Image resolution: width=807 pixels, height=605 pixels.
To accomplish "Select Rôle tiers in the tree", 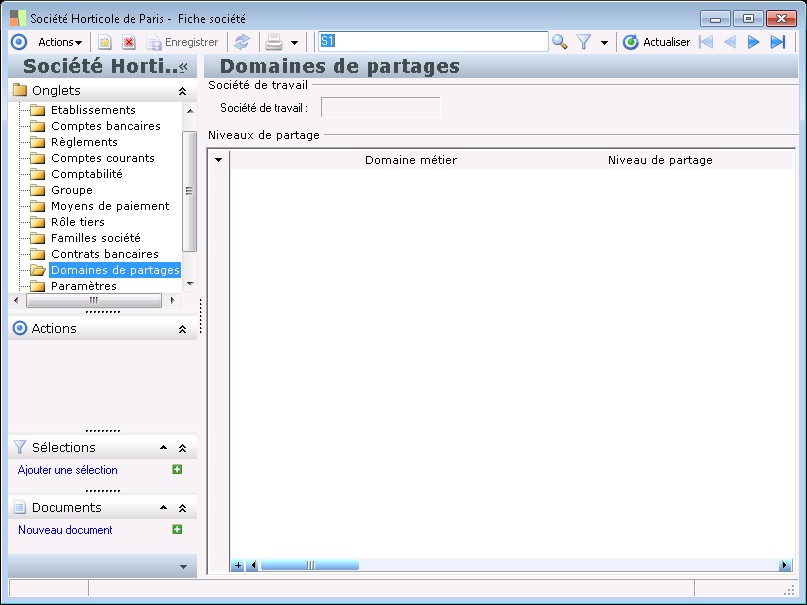I will click(78, 222).
